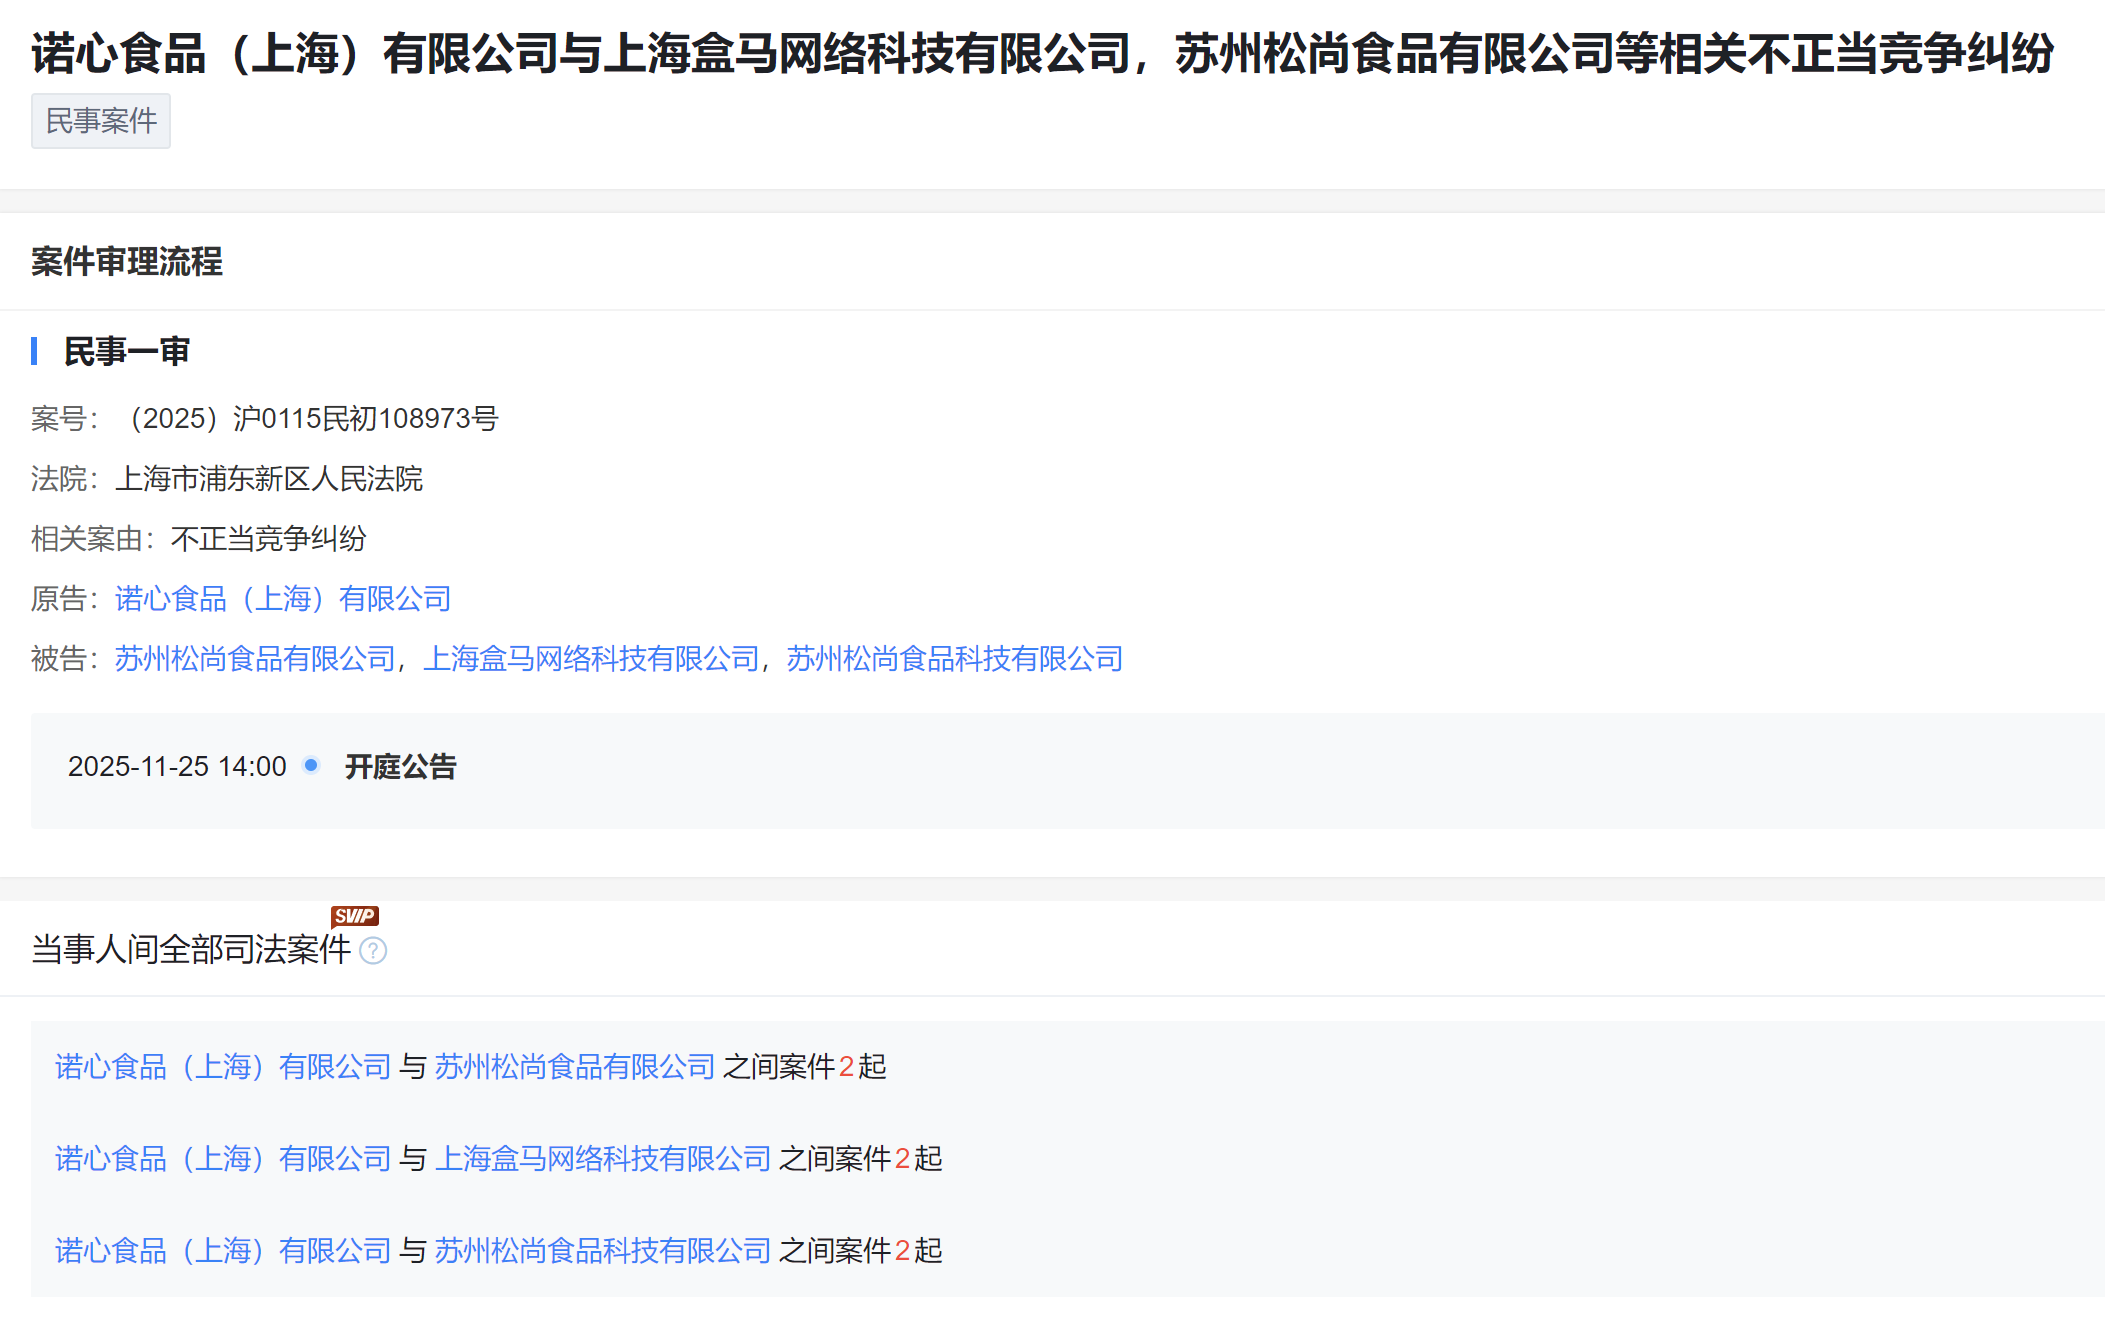This screenshot has width=2105, height=1317.
Task: Click the case cause 不正当竞争纠纷 in 相关案由 row
Action: coord(269,539)
